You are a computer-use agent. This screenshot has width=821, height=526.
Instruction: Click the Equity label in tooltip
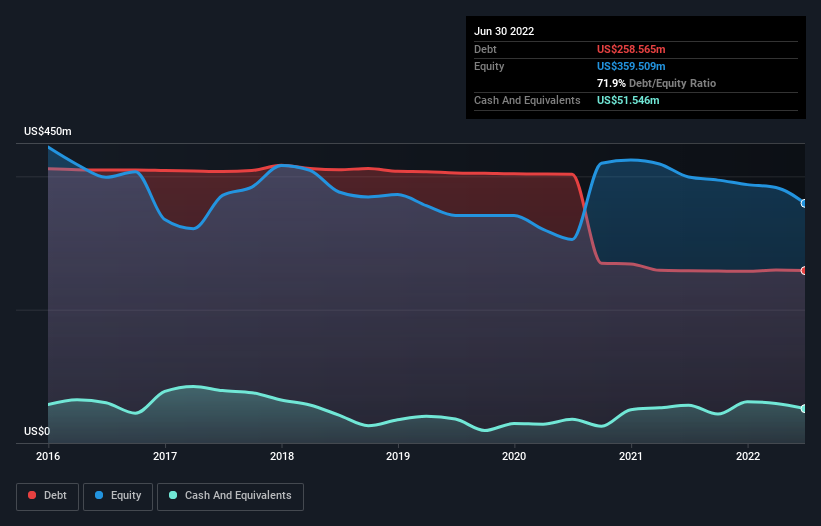[489, 66]
